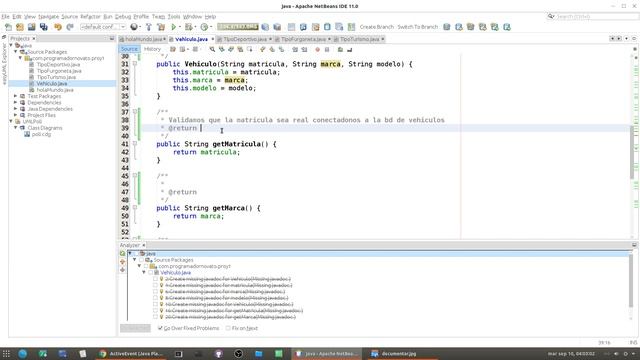This screenshot has height=360, width=640.
Task: Click the Chrome ActiveEvent taskbar item
Action: coord(131,354)
